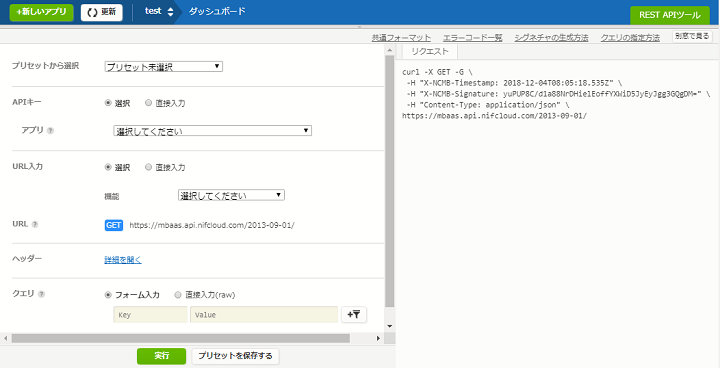Click the 更新 refresh button
The image size is (720, 368).
pyautogui.click(x=101, y=12)
